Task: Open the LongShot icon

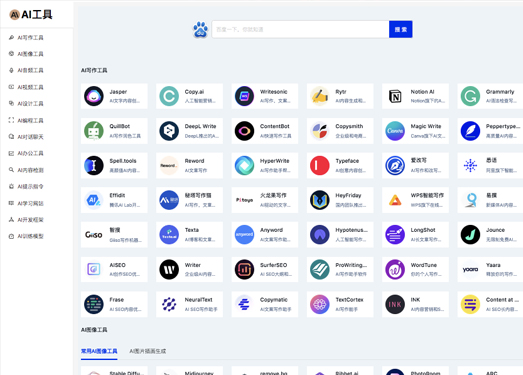Action: [x=395, y=235]
